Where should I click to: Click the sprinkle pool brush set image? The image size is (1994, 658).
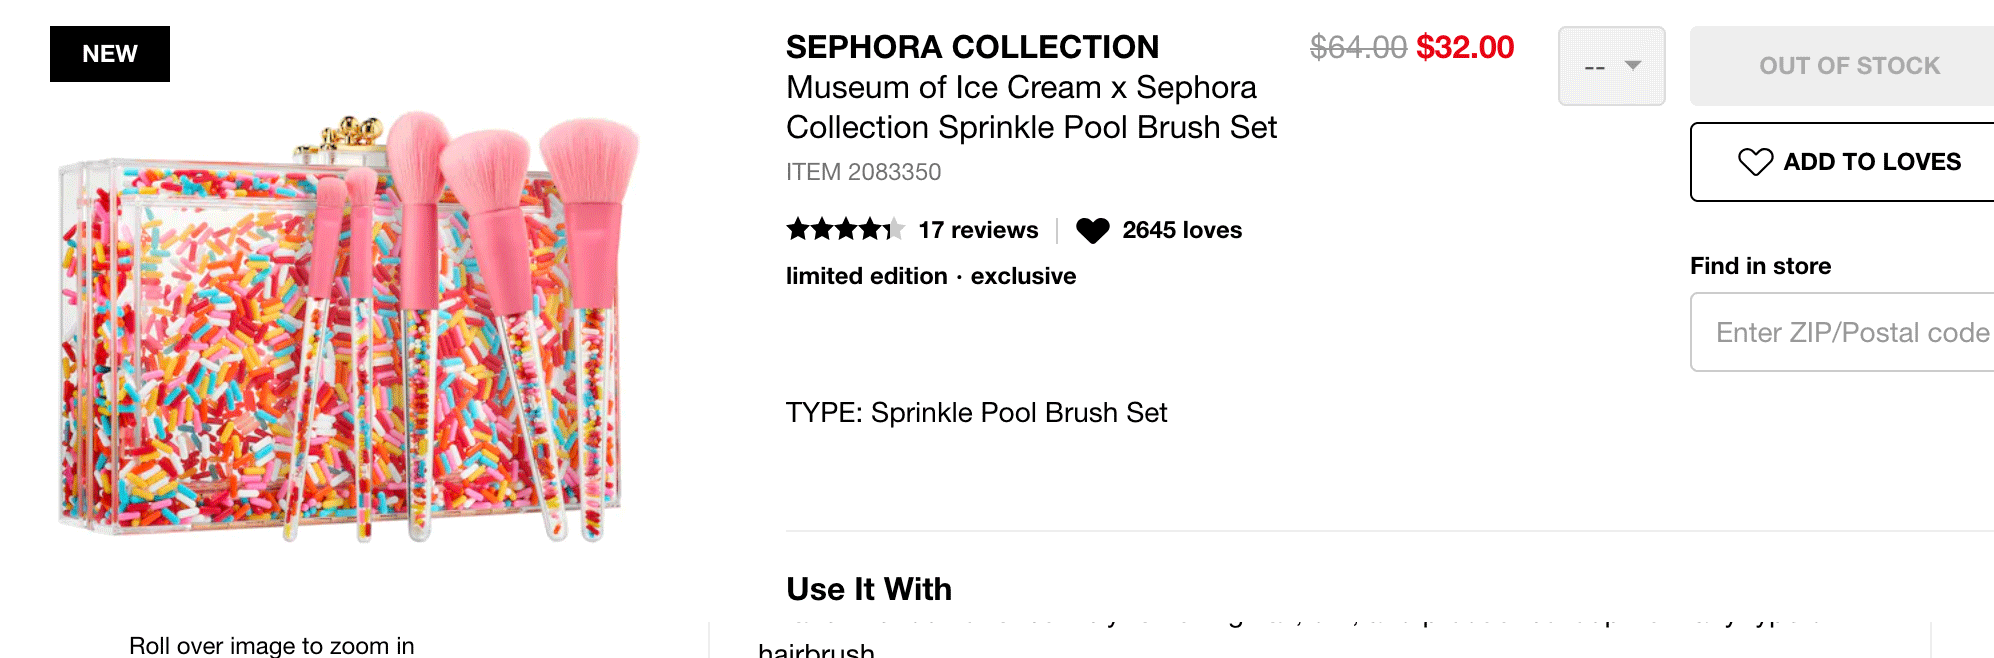pyautogui.click(x=348, y=325)
